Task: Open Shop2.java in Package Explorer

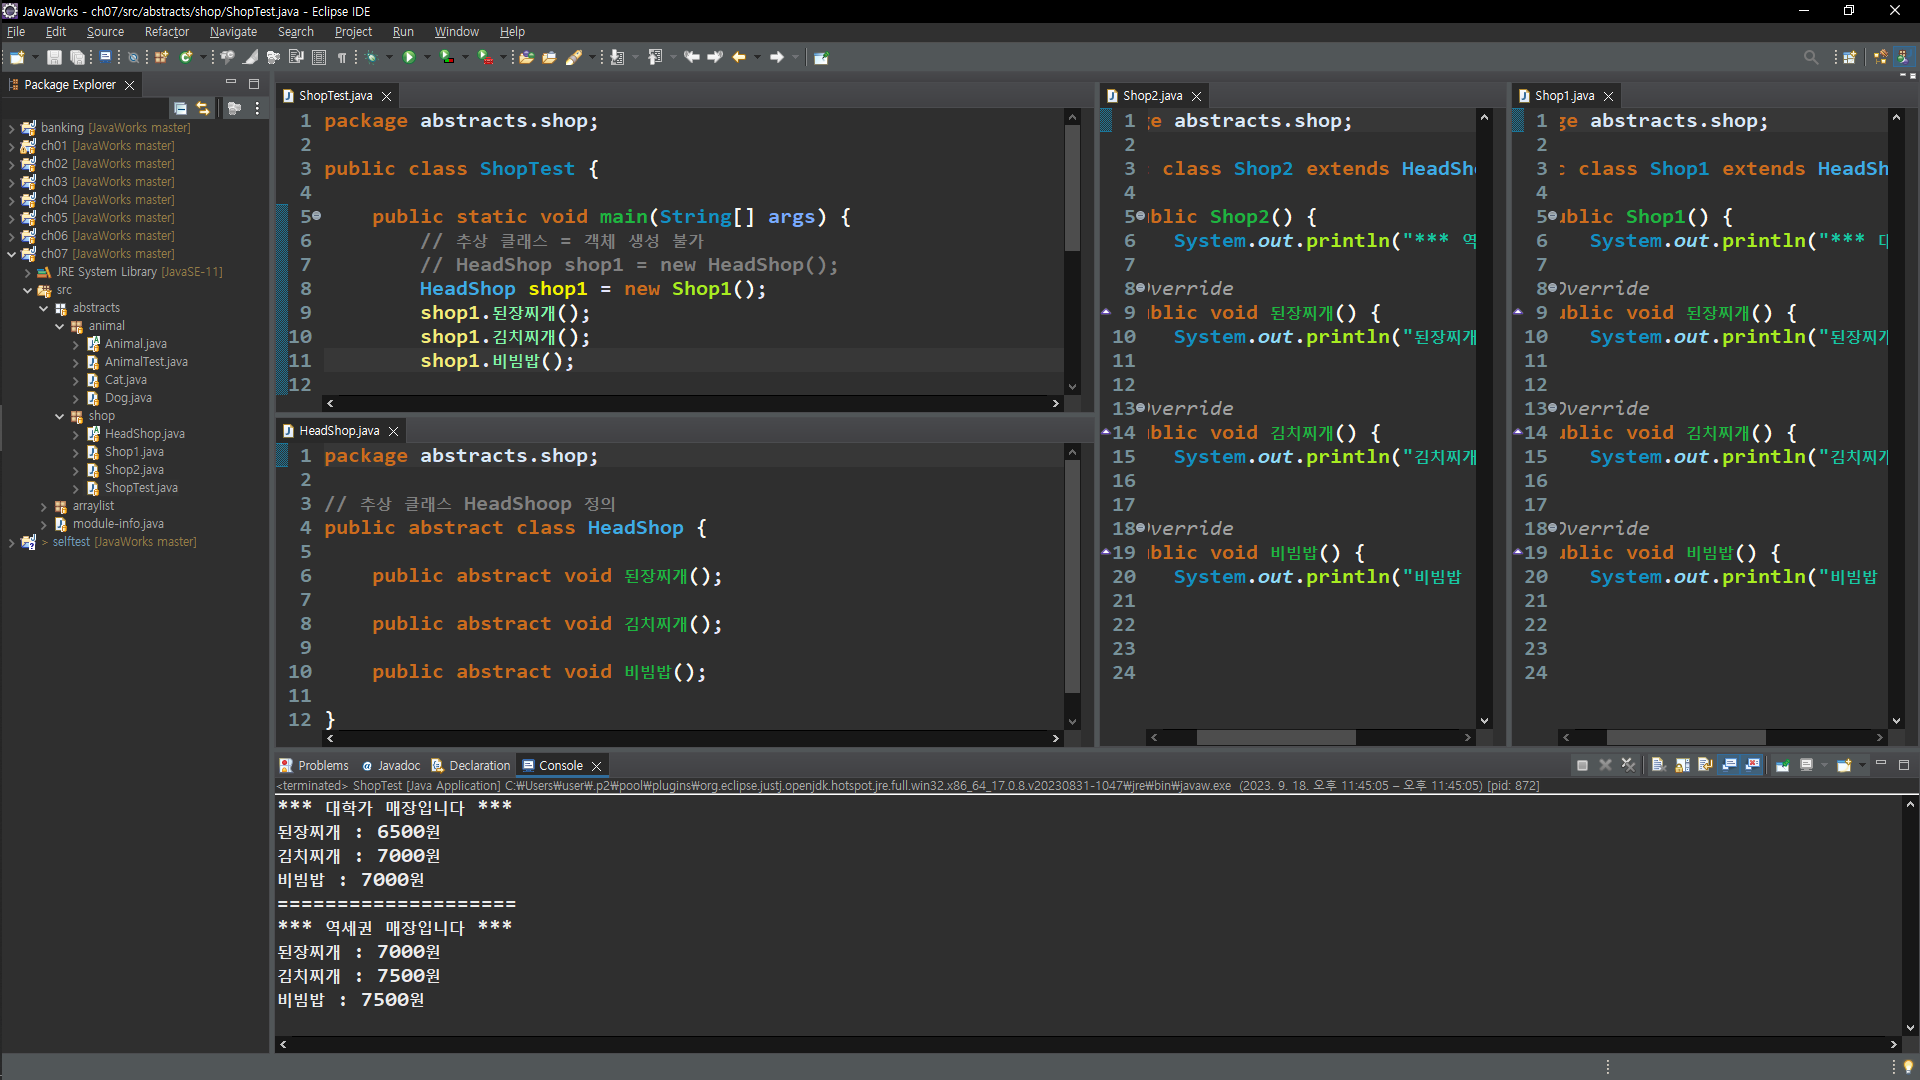Action: [x=134, y=470]
